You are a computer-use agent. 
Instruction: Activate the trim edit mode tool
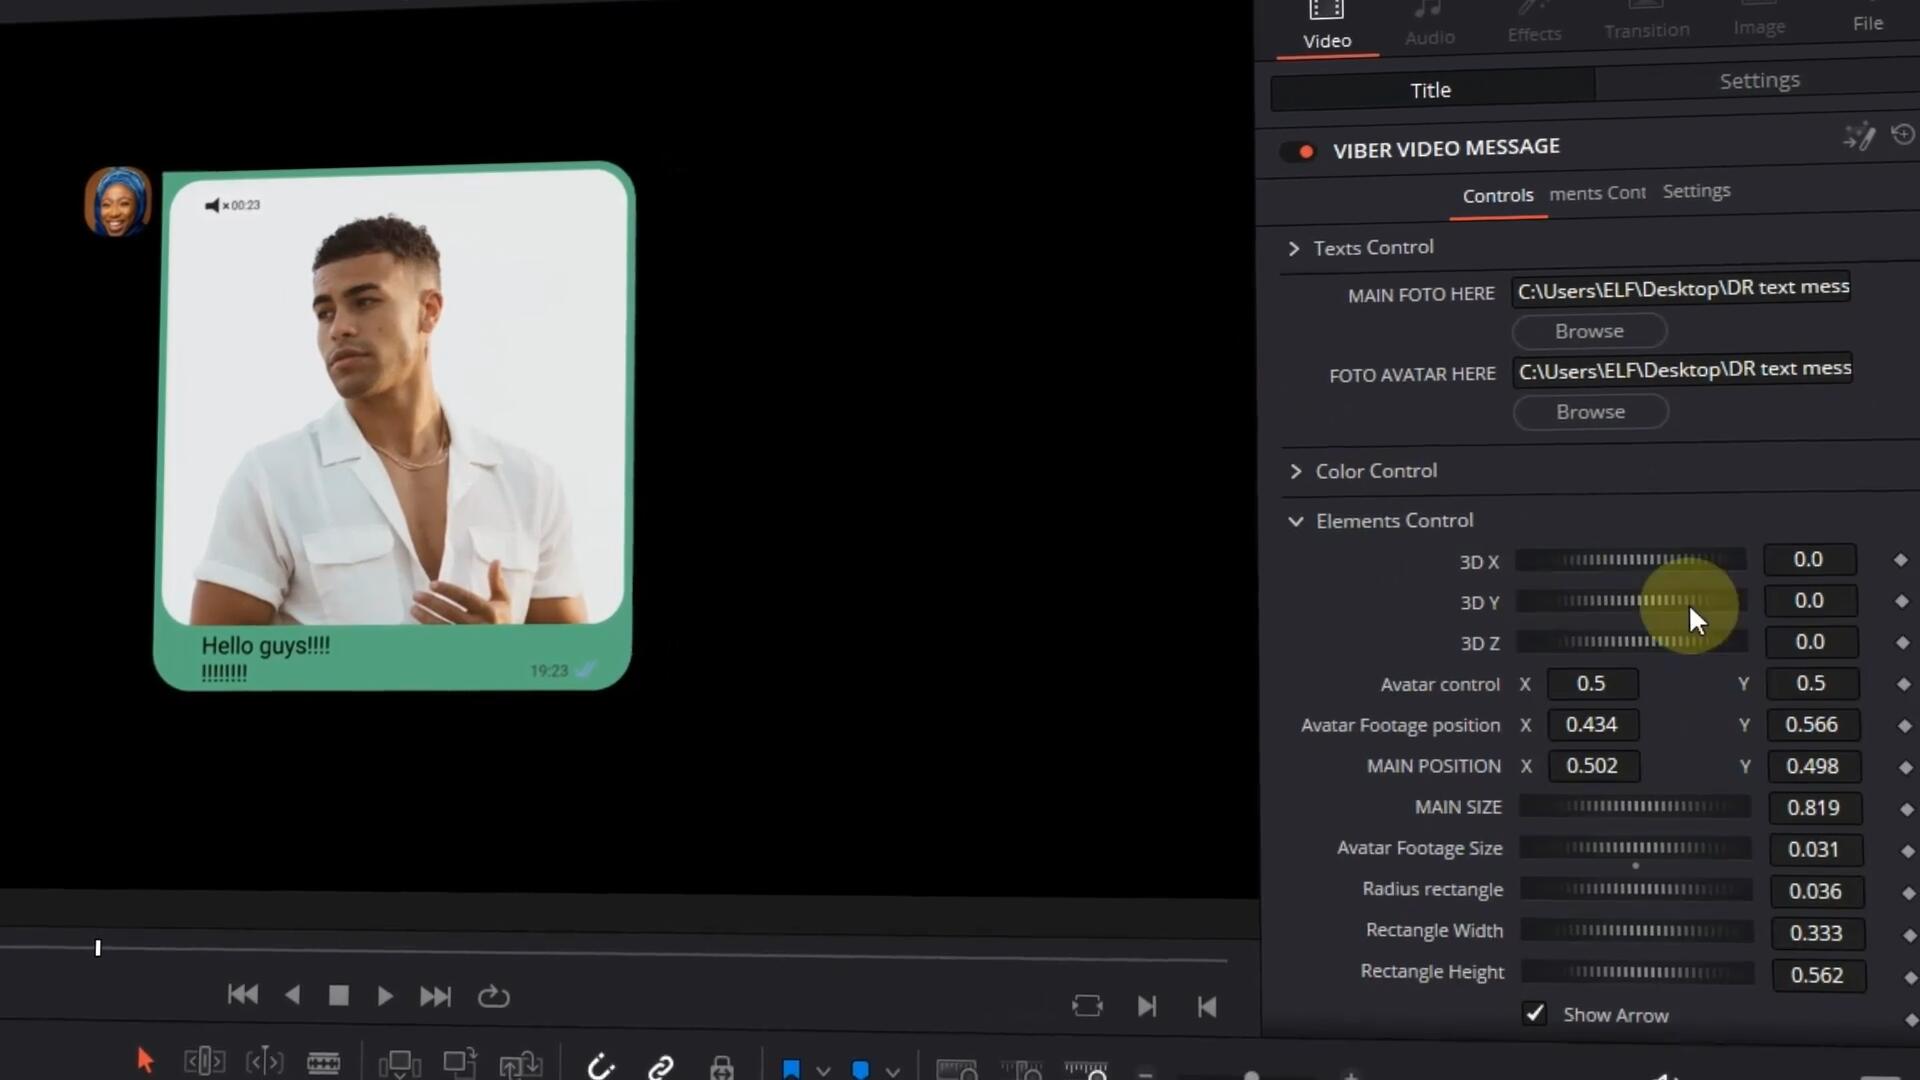204,1061
